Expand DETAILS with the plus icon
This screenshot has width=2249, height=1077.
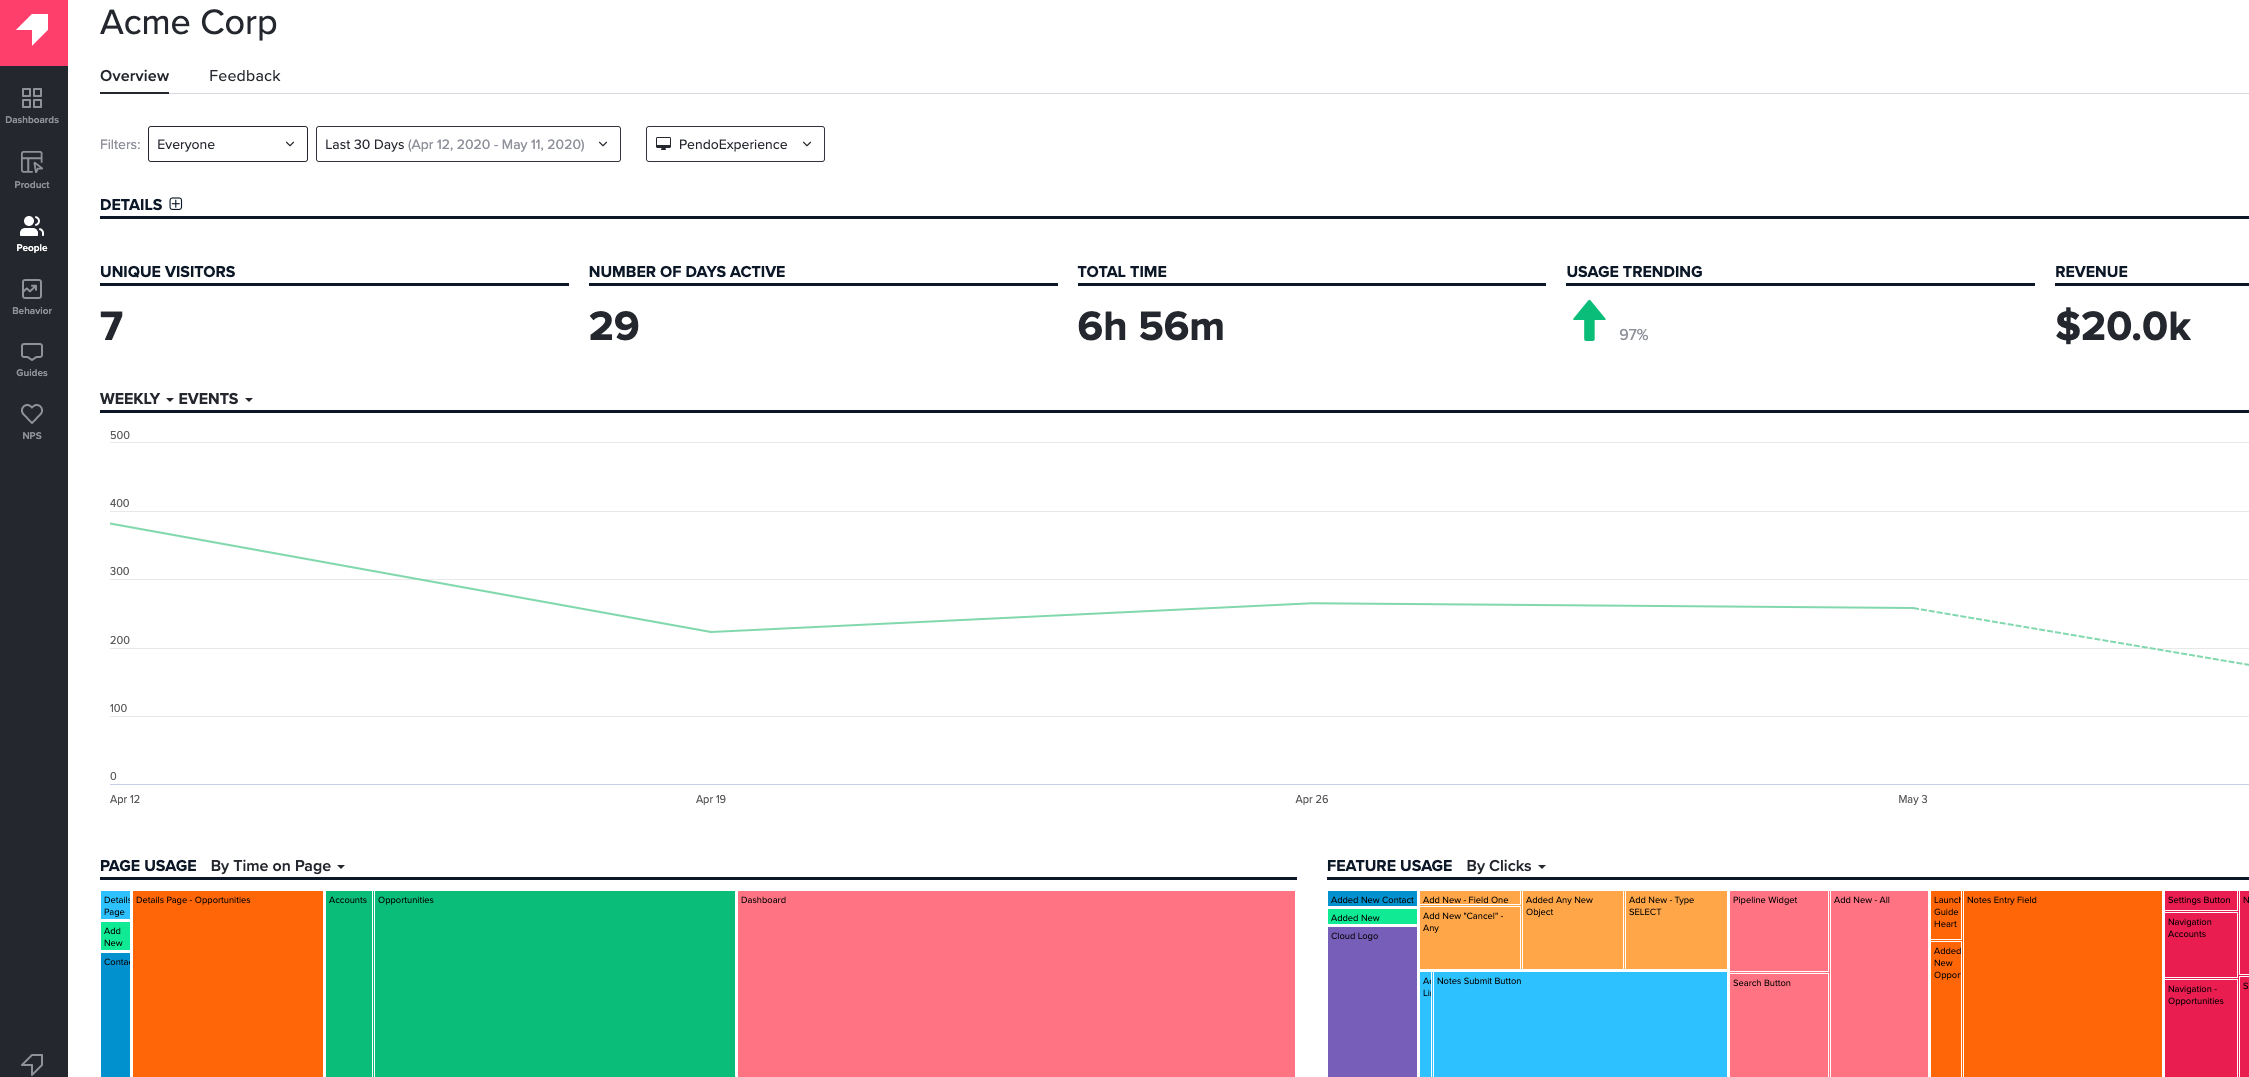176,204
